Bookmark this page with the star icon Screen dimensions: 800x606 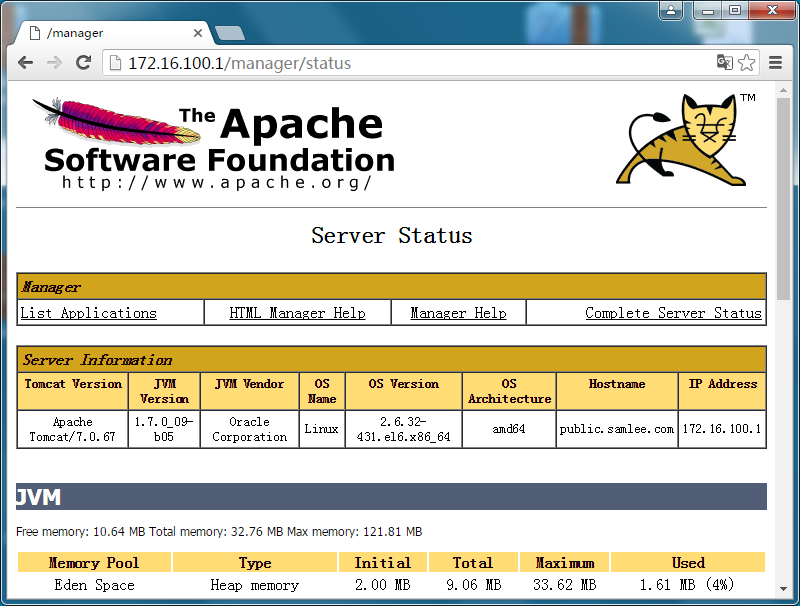pos(746,62)
